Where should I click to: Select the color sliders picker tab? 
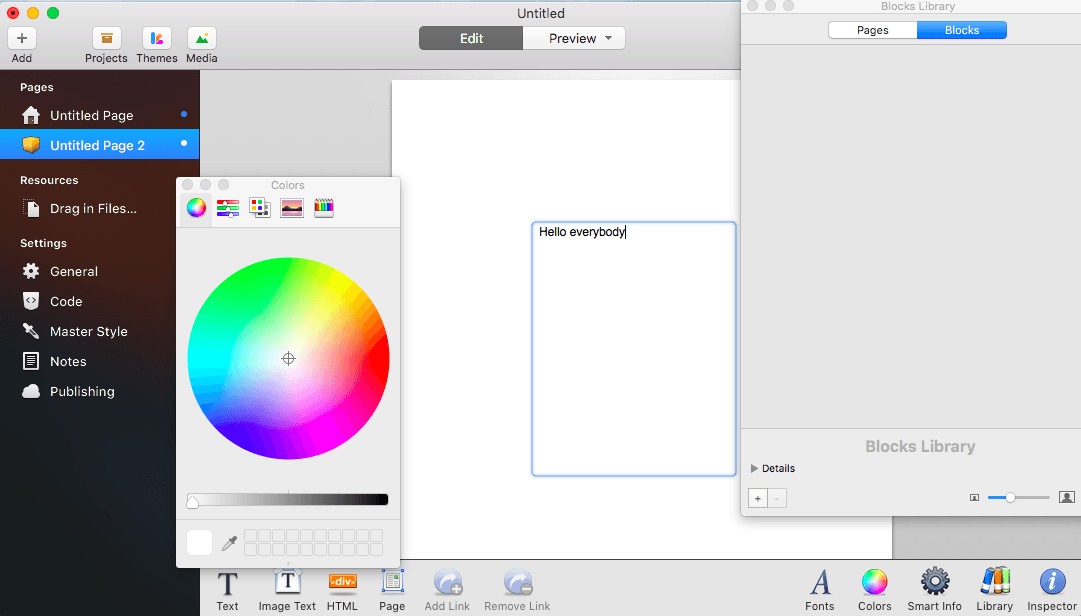pos(228,207)
